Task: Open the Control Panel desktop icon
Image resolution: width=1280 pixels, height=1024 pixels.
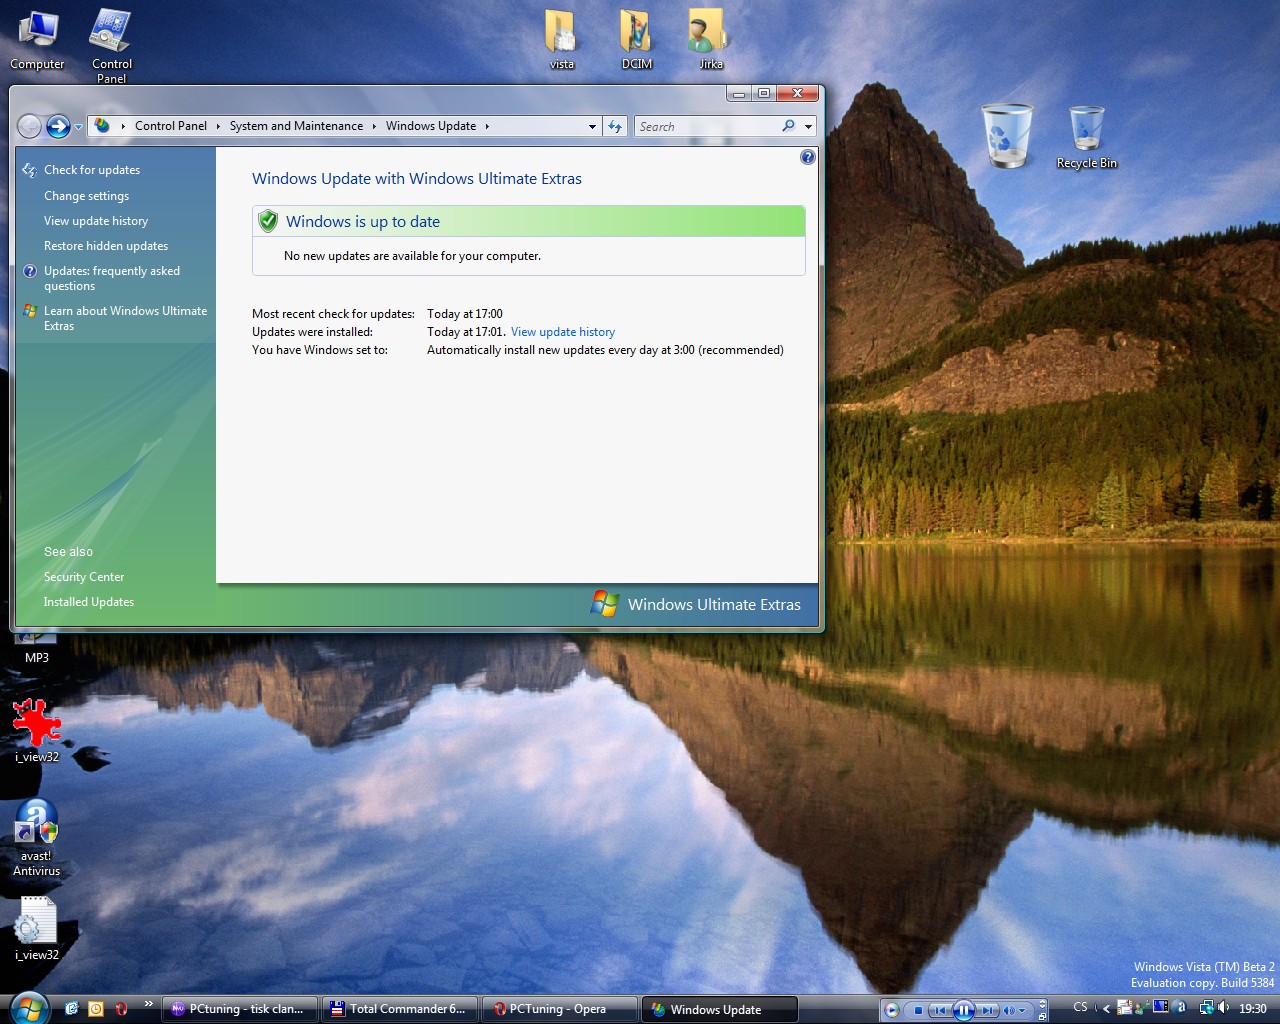Action: [111, 46]
